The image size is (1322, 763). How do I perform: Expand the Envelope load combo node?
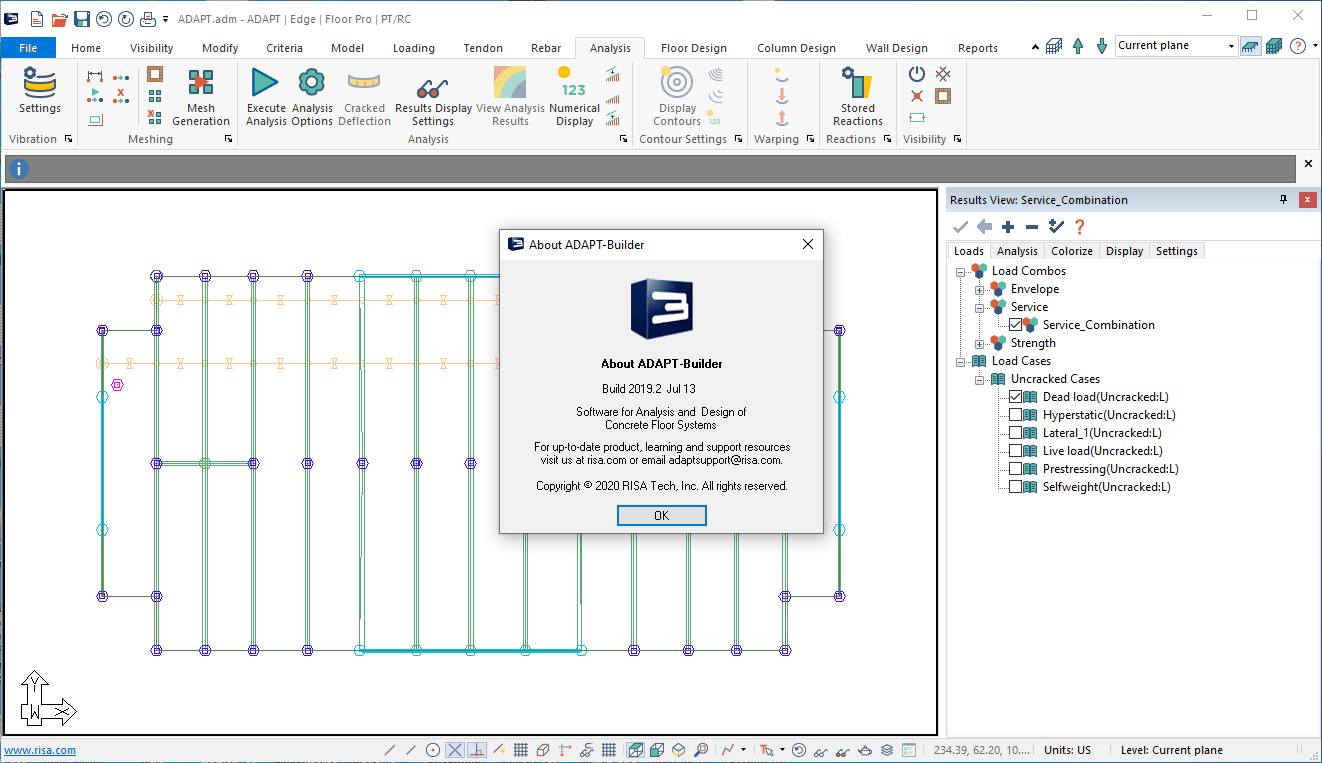click(x=980, y=289)
